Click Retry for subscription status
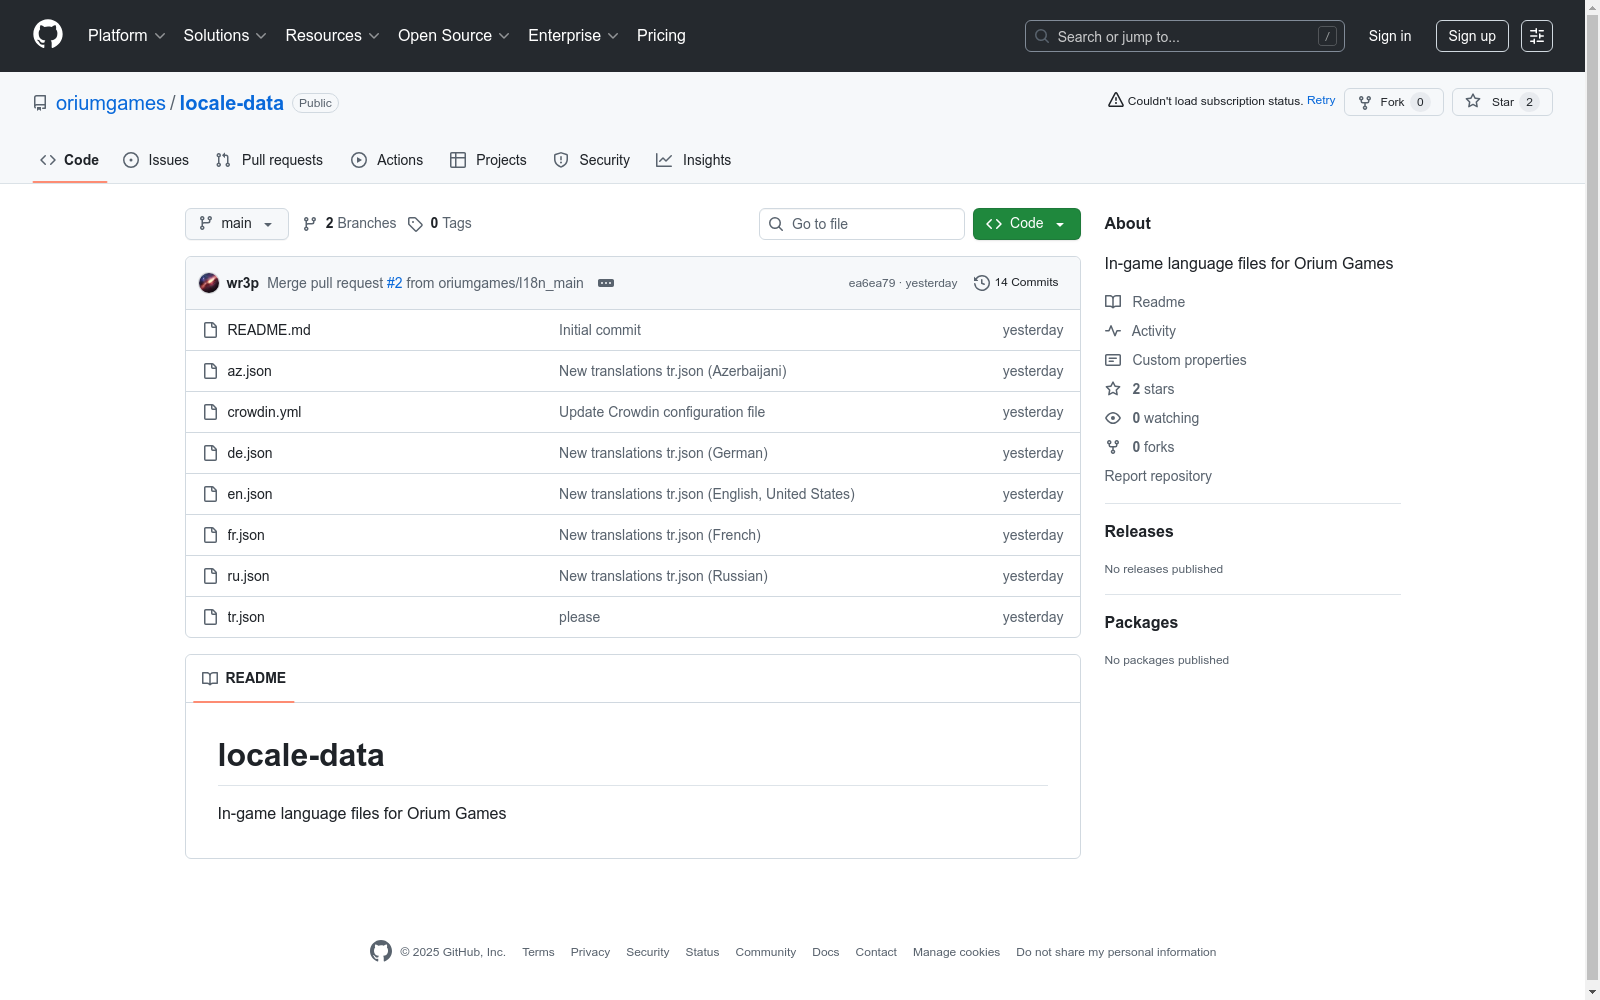The image size is (1600, 1000). pyautogui.click(x=1321, y=100)
